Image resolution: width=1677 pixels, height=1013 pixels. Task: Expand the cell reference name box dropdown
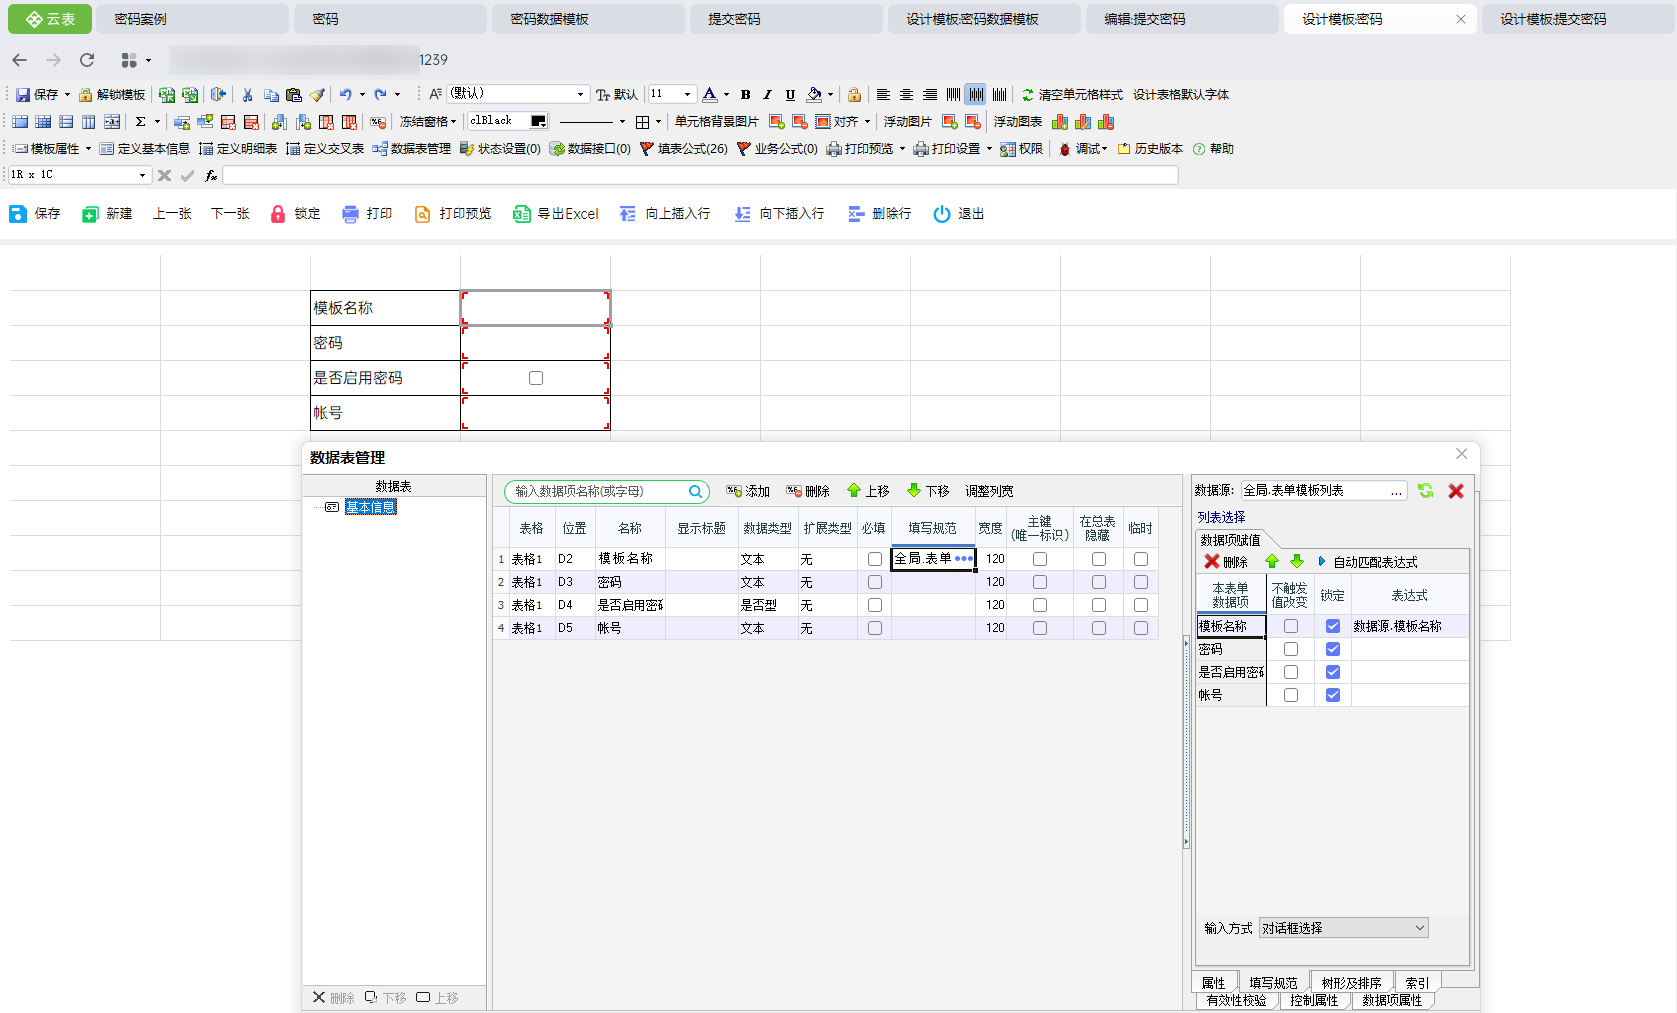(142, 175)
